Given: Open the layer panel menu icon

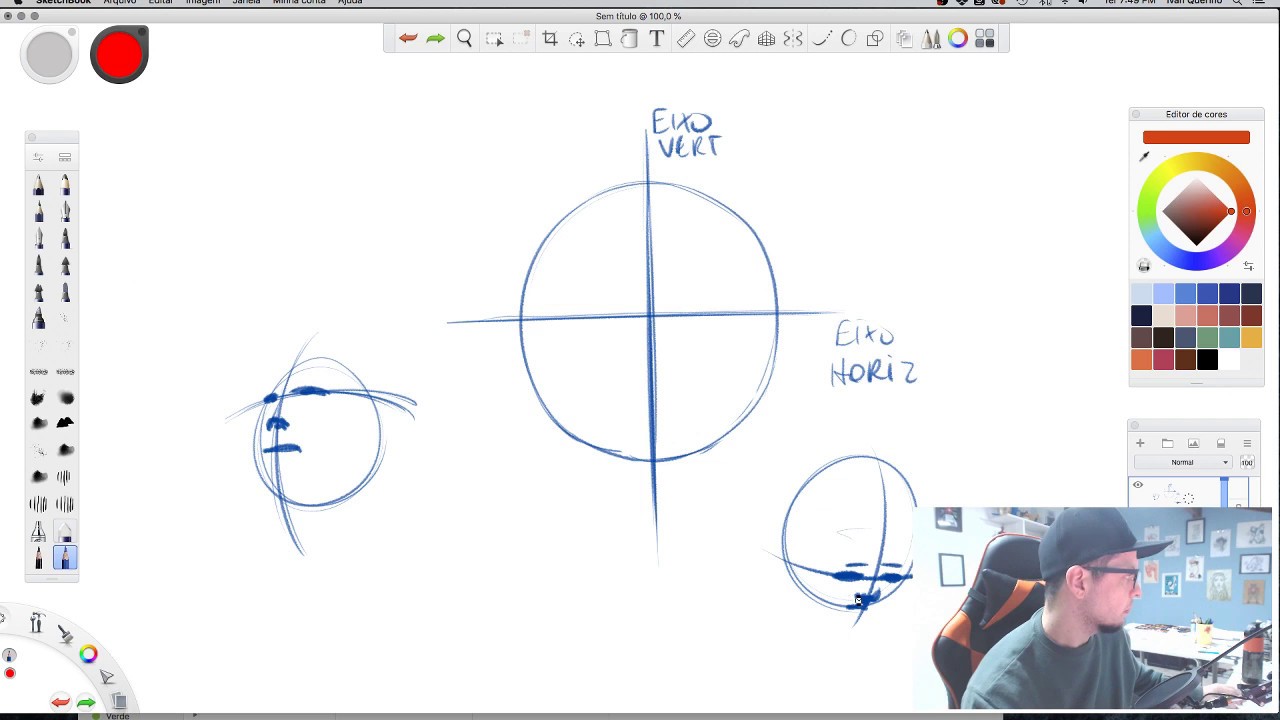Looking at the screenshot, I should pos(1247,443).
